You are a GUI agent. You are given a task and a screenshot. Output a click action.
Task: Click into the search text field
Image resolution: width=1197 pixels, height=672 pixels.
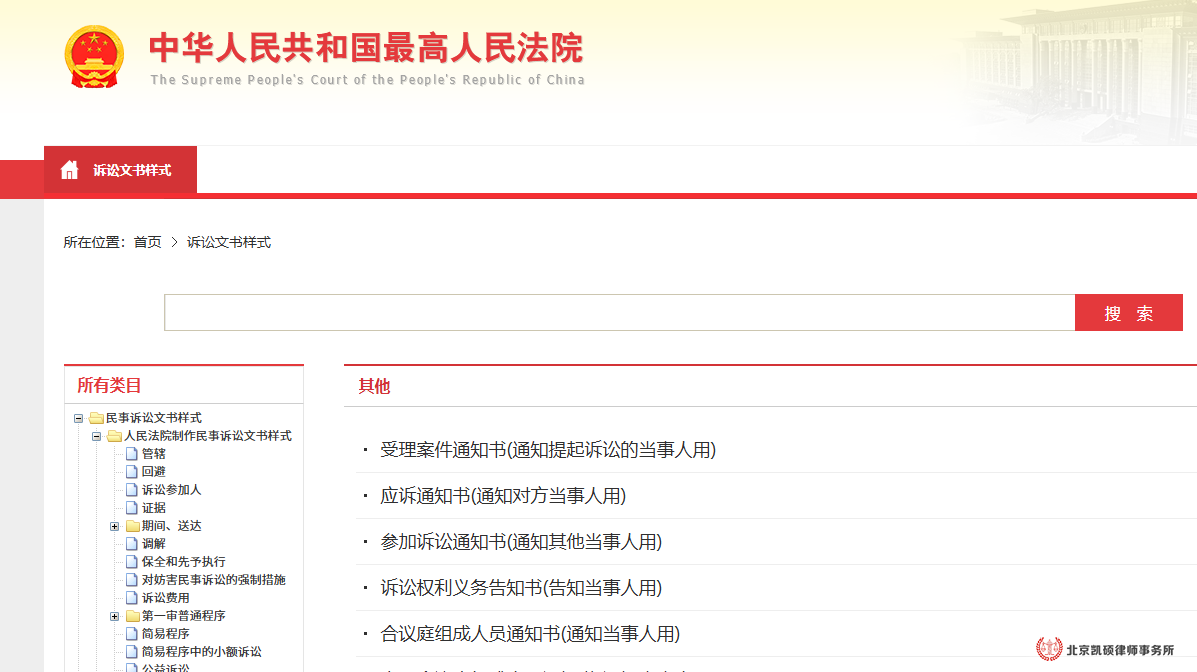[619, 313]
